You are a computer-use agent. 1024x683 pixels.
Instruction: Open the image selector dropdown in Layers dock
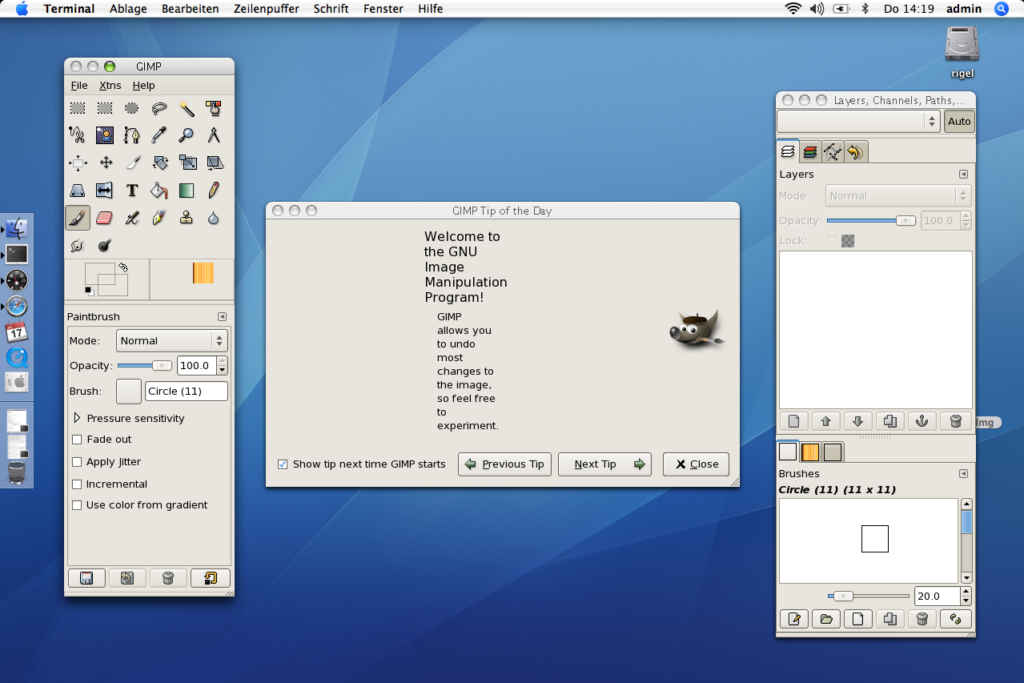858,121
